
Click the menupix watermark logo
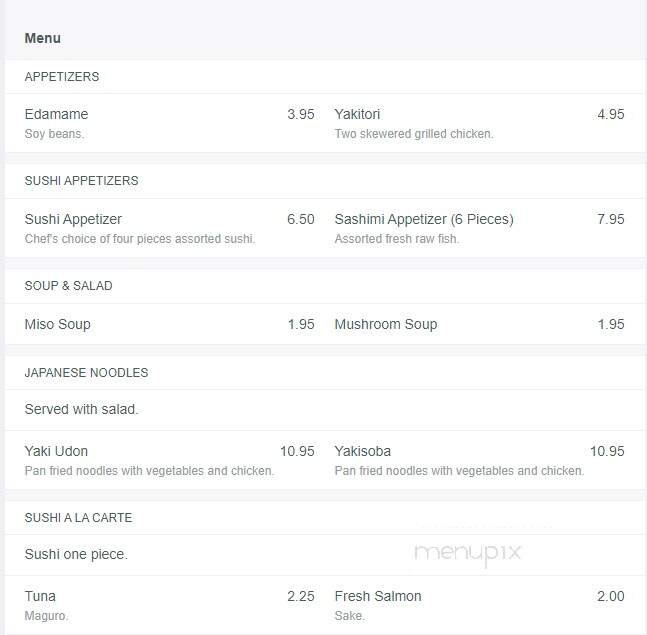tap(467, 553)
